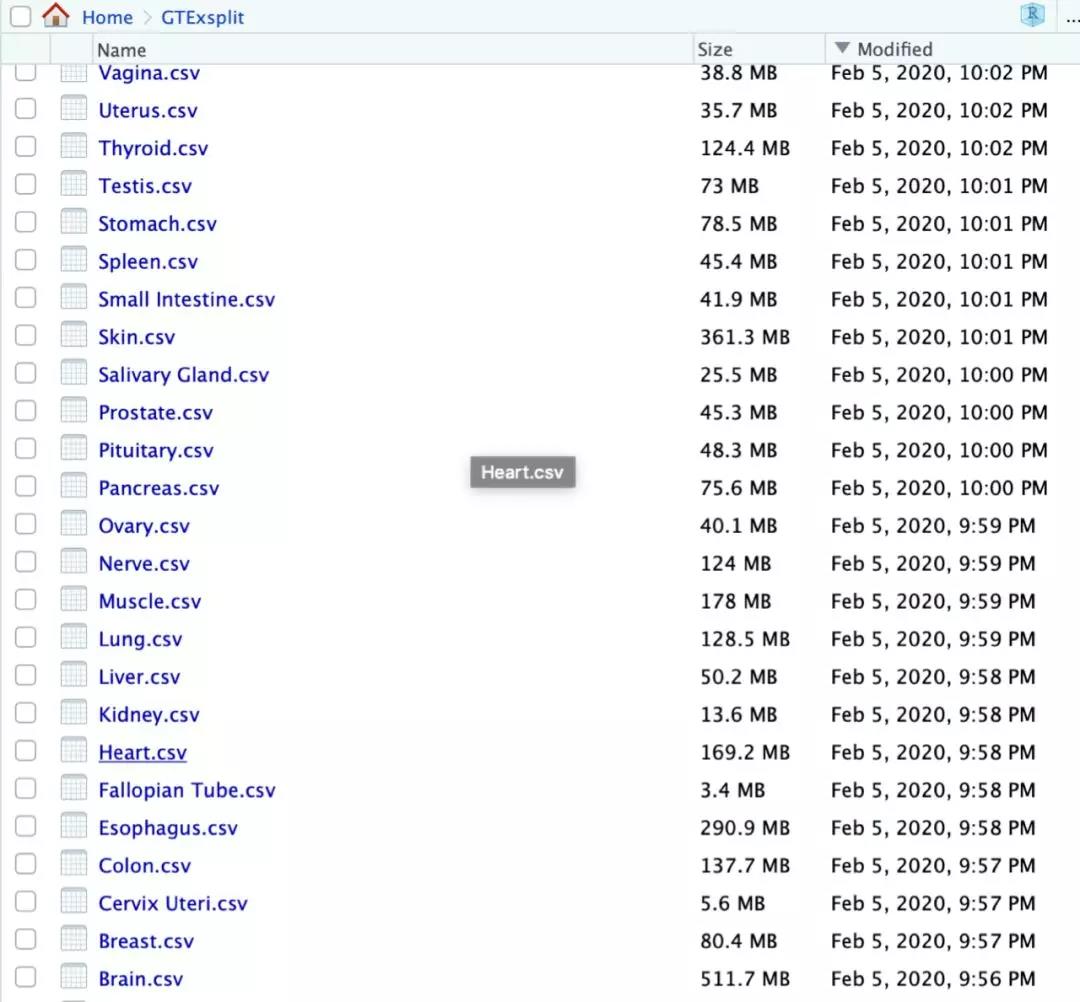Click the Modified sort arrow
Screen dimensions: 1080x1002
pos(842,48)
